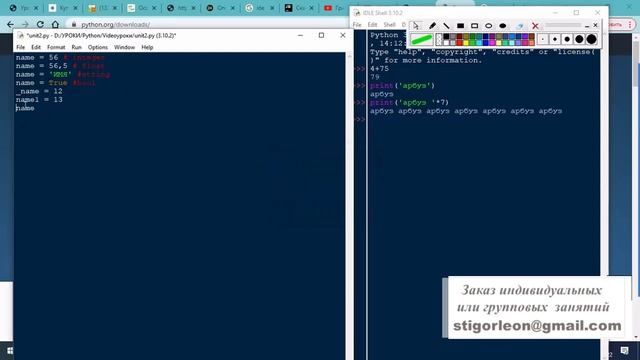
Task: Open File menu in IDLE Shell window
Action: click(357, 25)
